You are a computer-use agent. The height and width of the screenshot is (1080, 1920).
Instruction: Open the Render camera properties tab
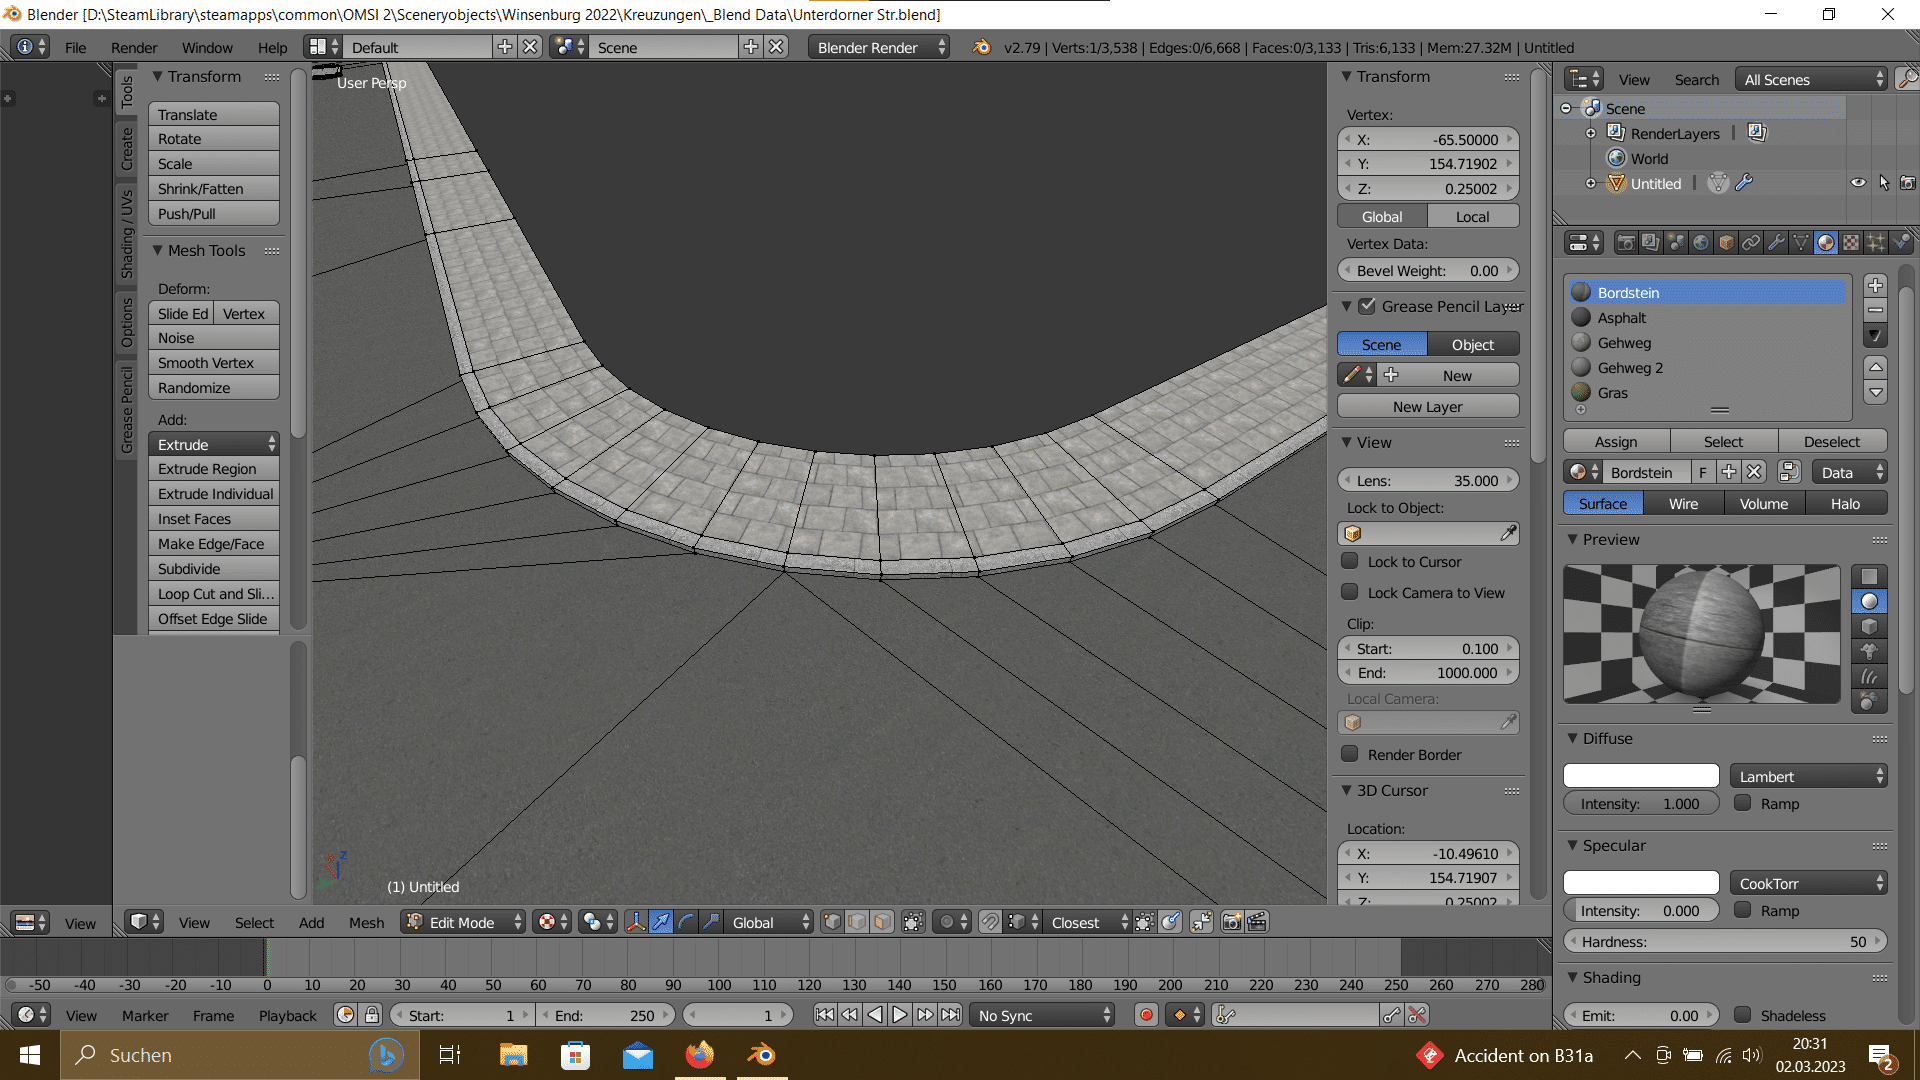tap(1626, 243)
